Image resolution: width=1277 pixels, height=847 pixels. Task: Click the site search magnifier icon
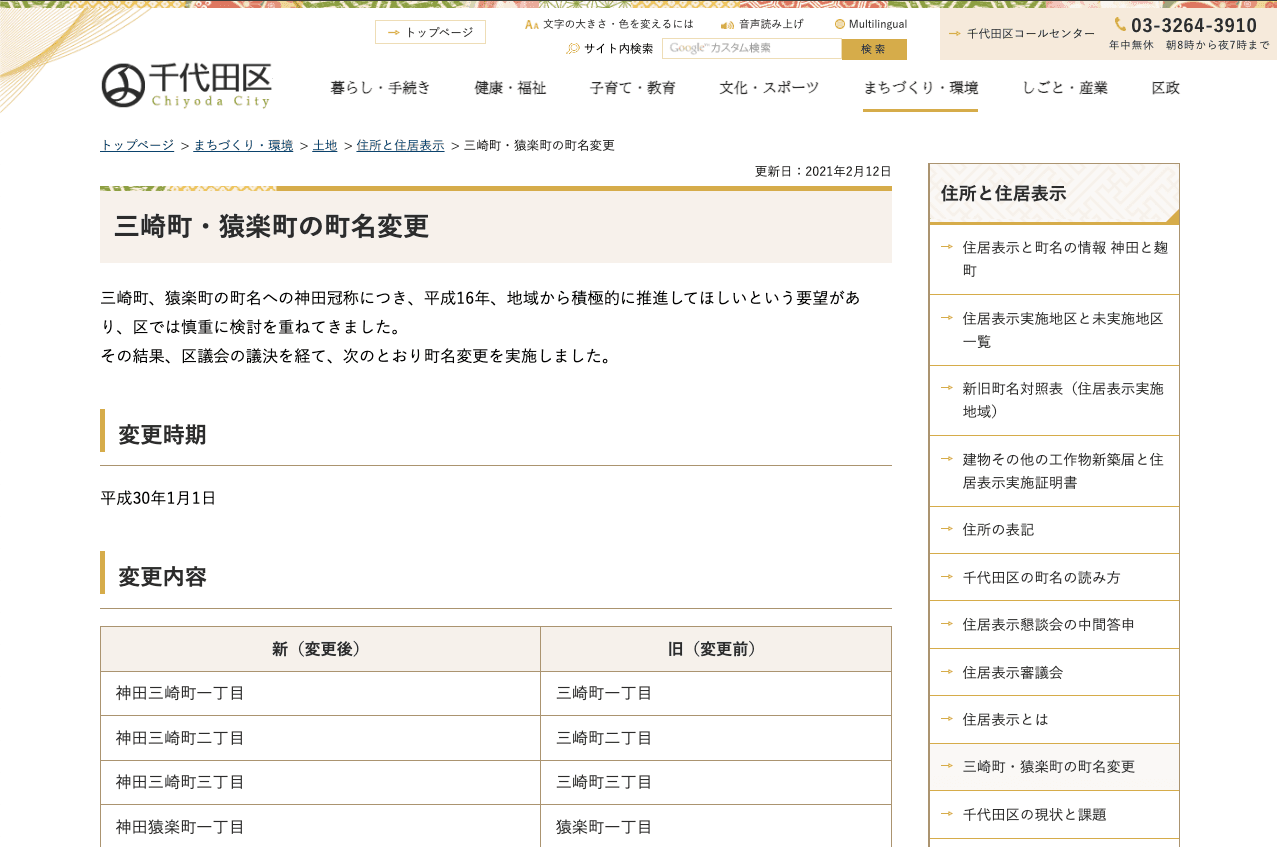[573, 49]
